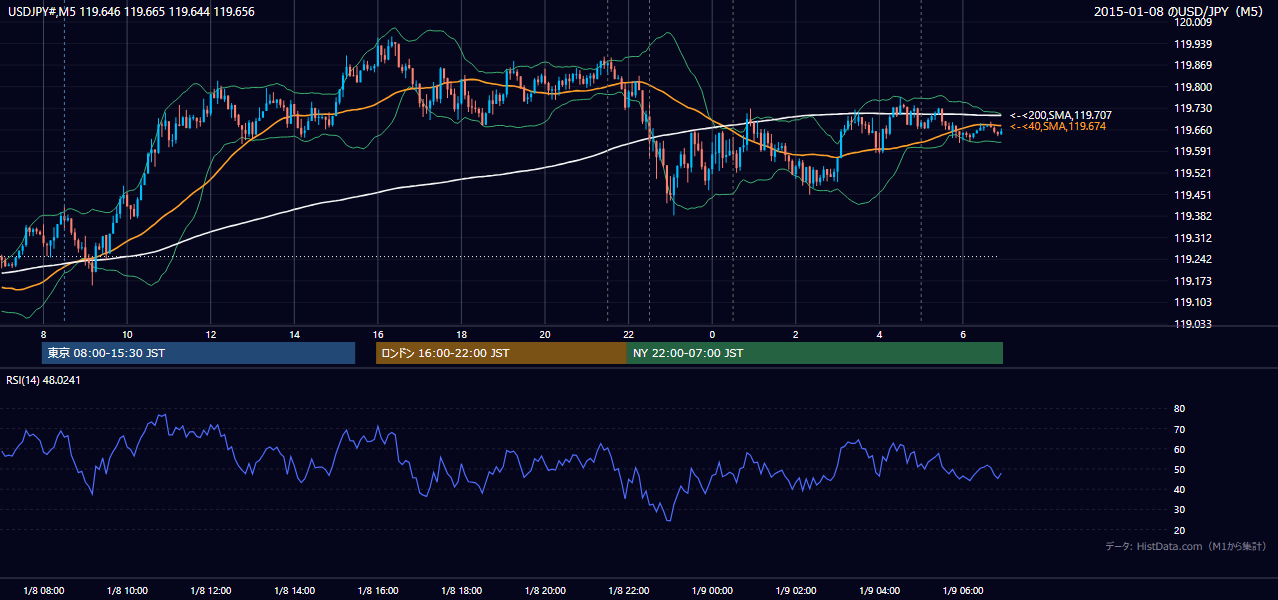The height and width of the screenshot is (600, 1278).
Task: Click price axis label 120.009
Action: click(1193, 22)
